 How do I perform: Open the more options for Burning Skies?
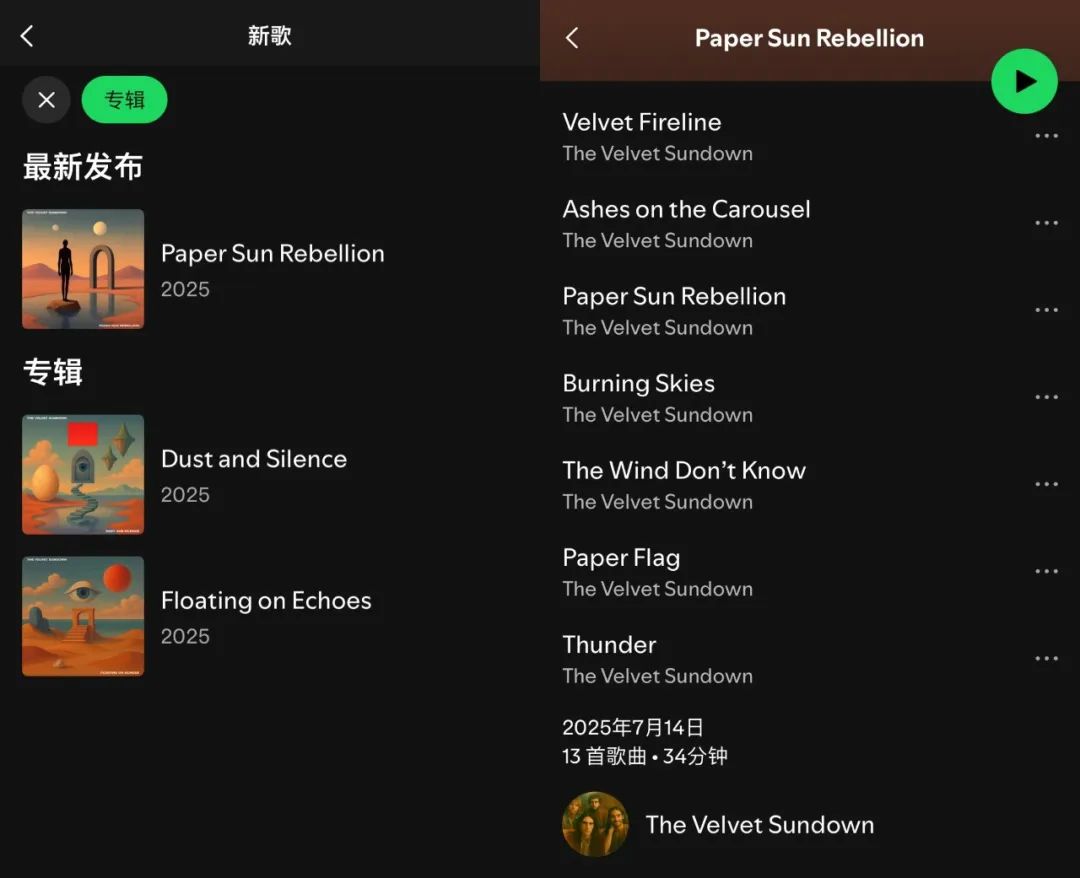pos(1046,397)
